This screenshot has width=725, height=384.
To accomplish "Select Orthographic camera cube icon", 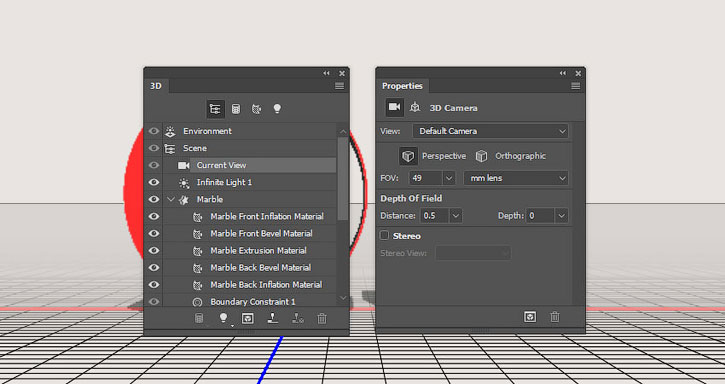I will [481, 156].
